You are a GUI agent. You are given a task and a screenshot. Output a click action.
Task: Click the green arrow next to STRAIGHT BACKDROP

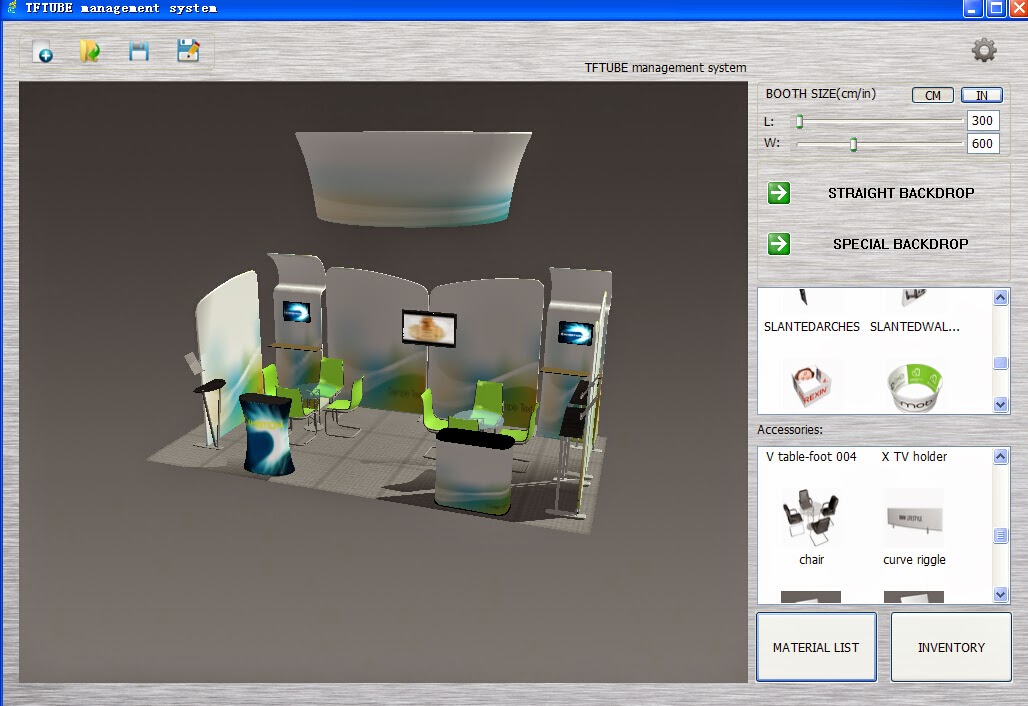click(x=779, y=192)
